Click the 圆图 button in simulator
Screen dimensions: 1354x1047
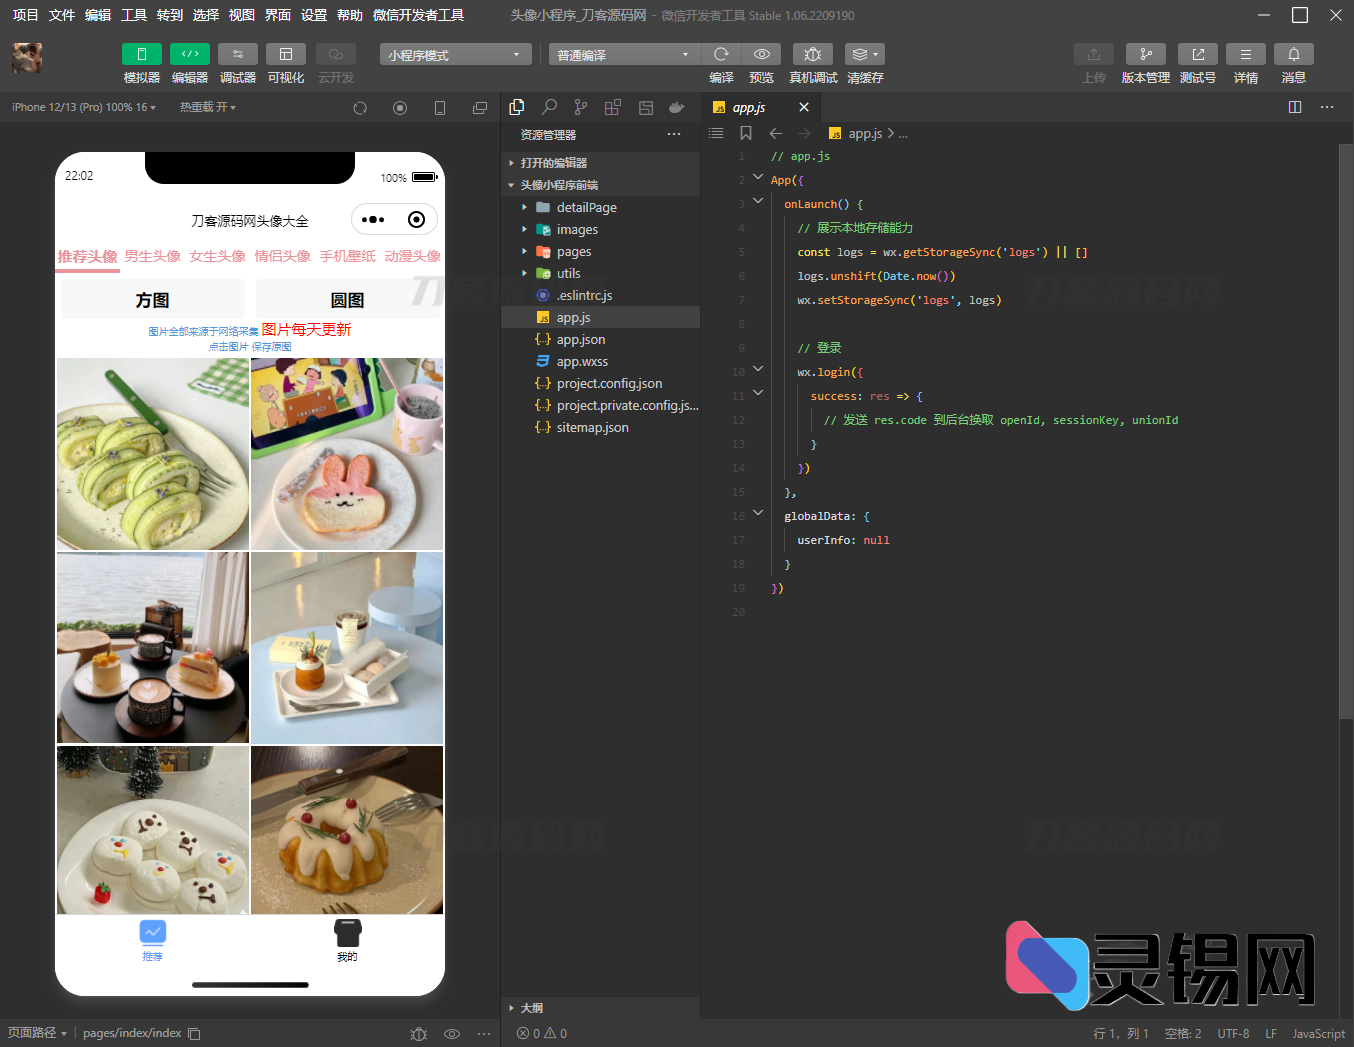pos(347,300)
